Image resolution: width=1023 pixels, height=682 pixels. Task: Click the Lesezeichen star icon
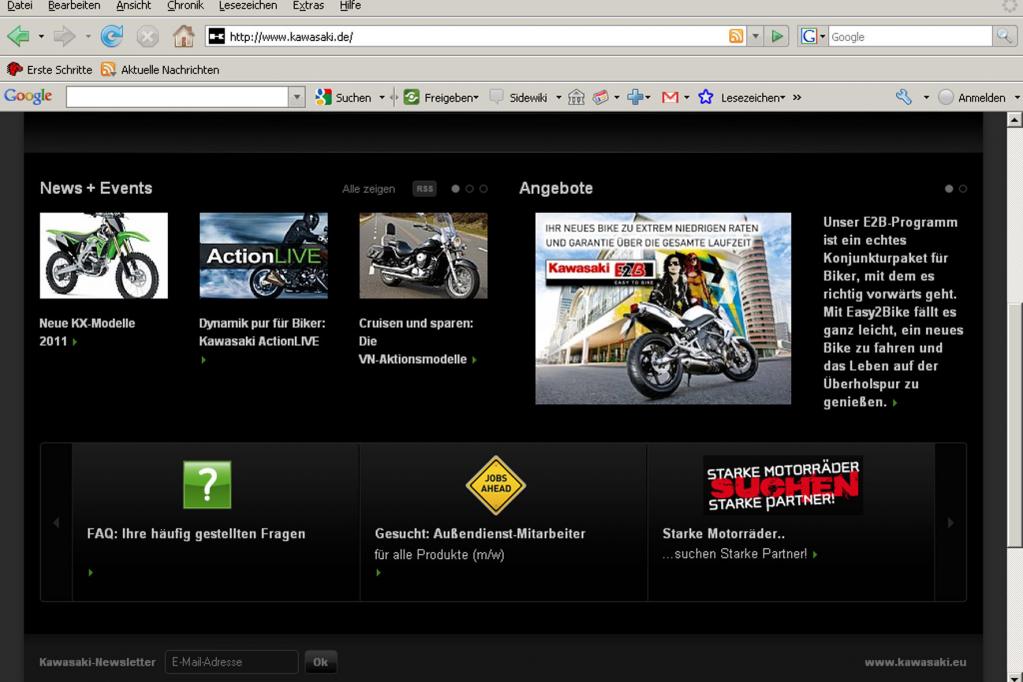(x=706, y=97)
